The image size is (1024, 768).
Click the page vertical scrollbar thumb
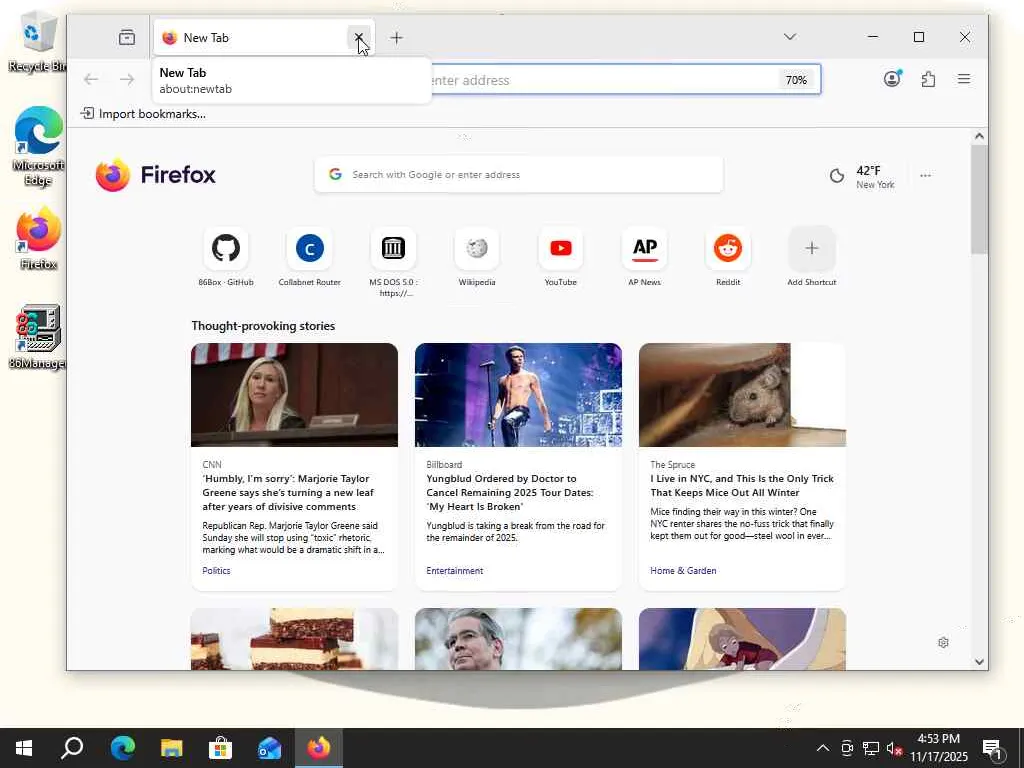click(979, 199)
